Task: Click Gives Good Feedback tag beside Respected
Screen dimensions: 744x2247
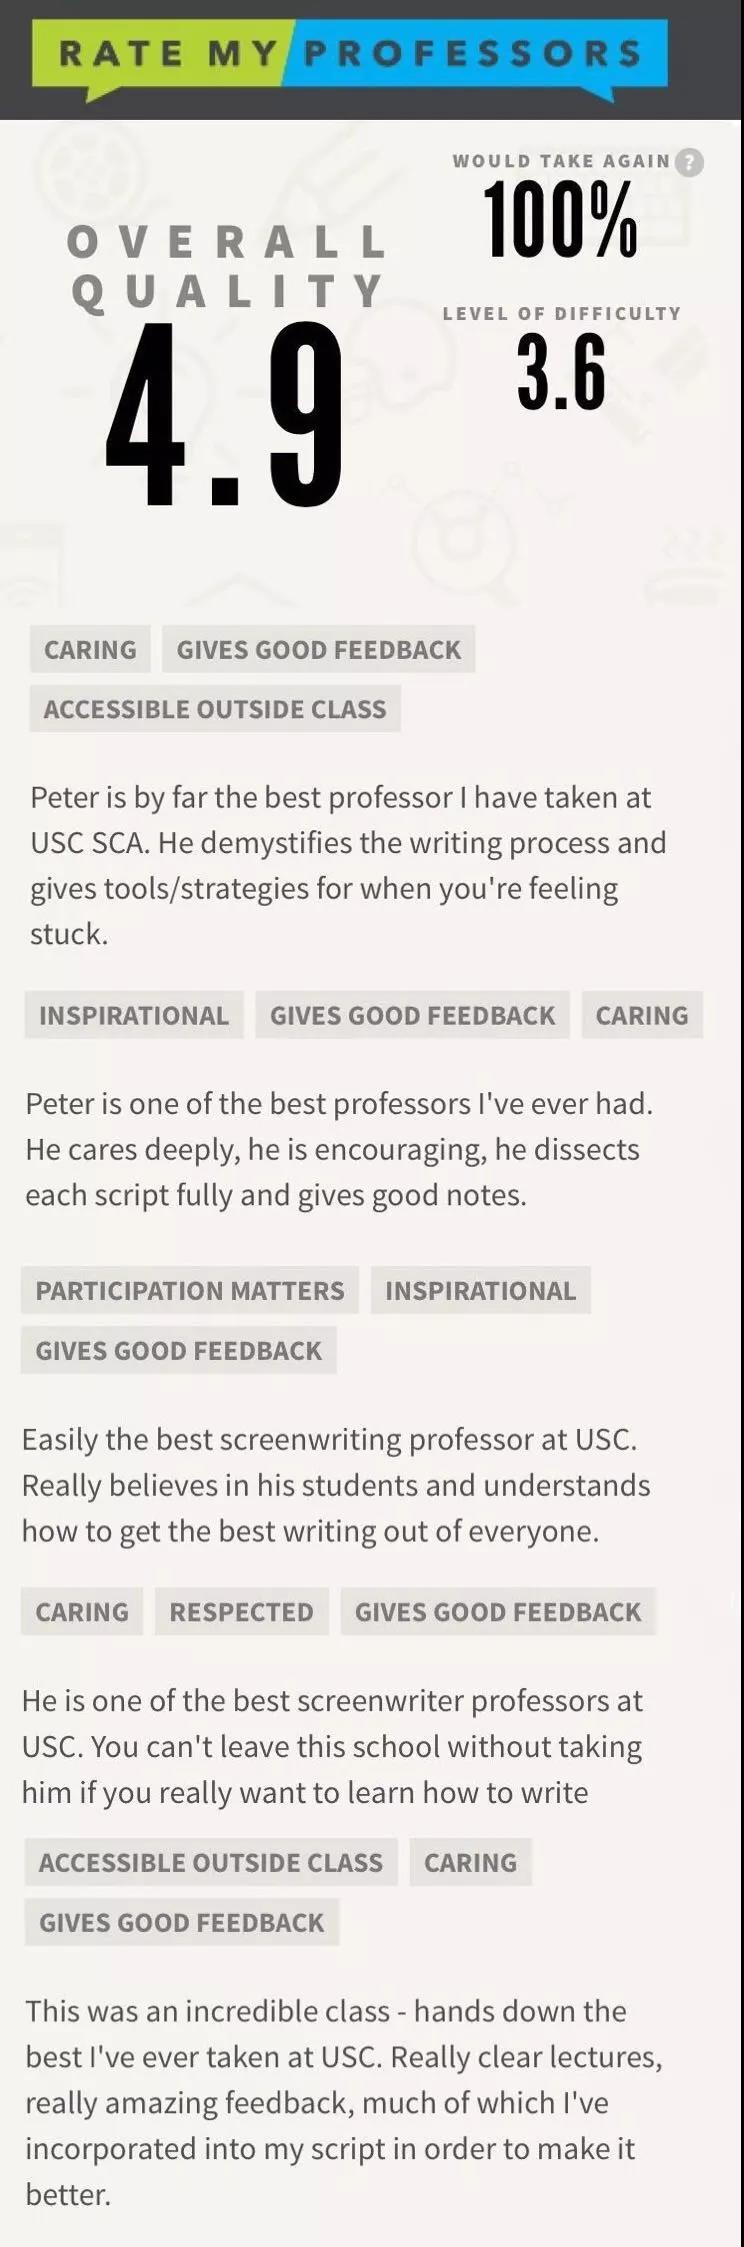Action: click(x=498, y=1611)
